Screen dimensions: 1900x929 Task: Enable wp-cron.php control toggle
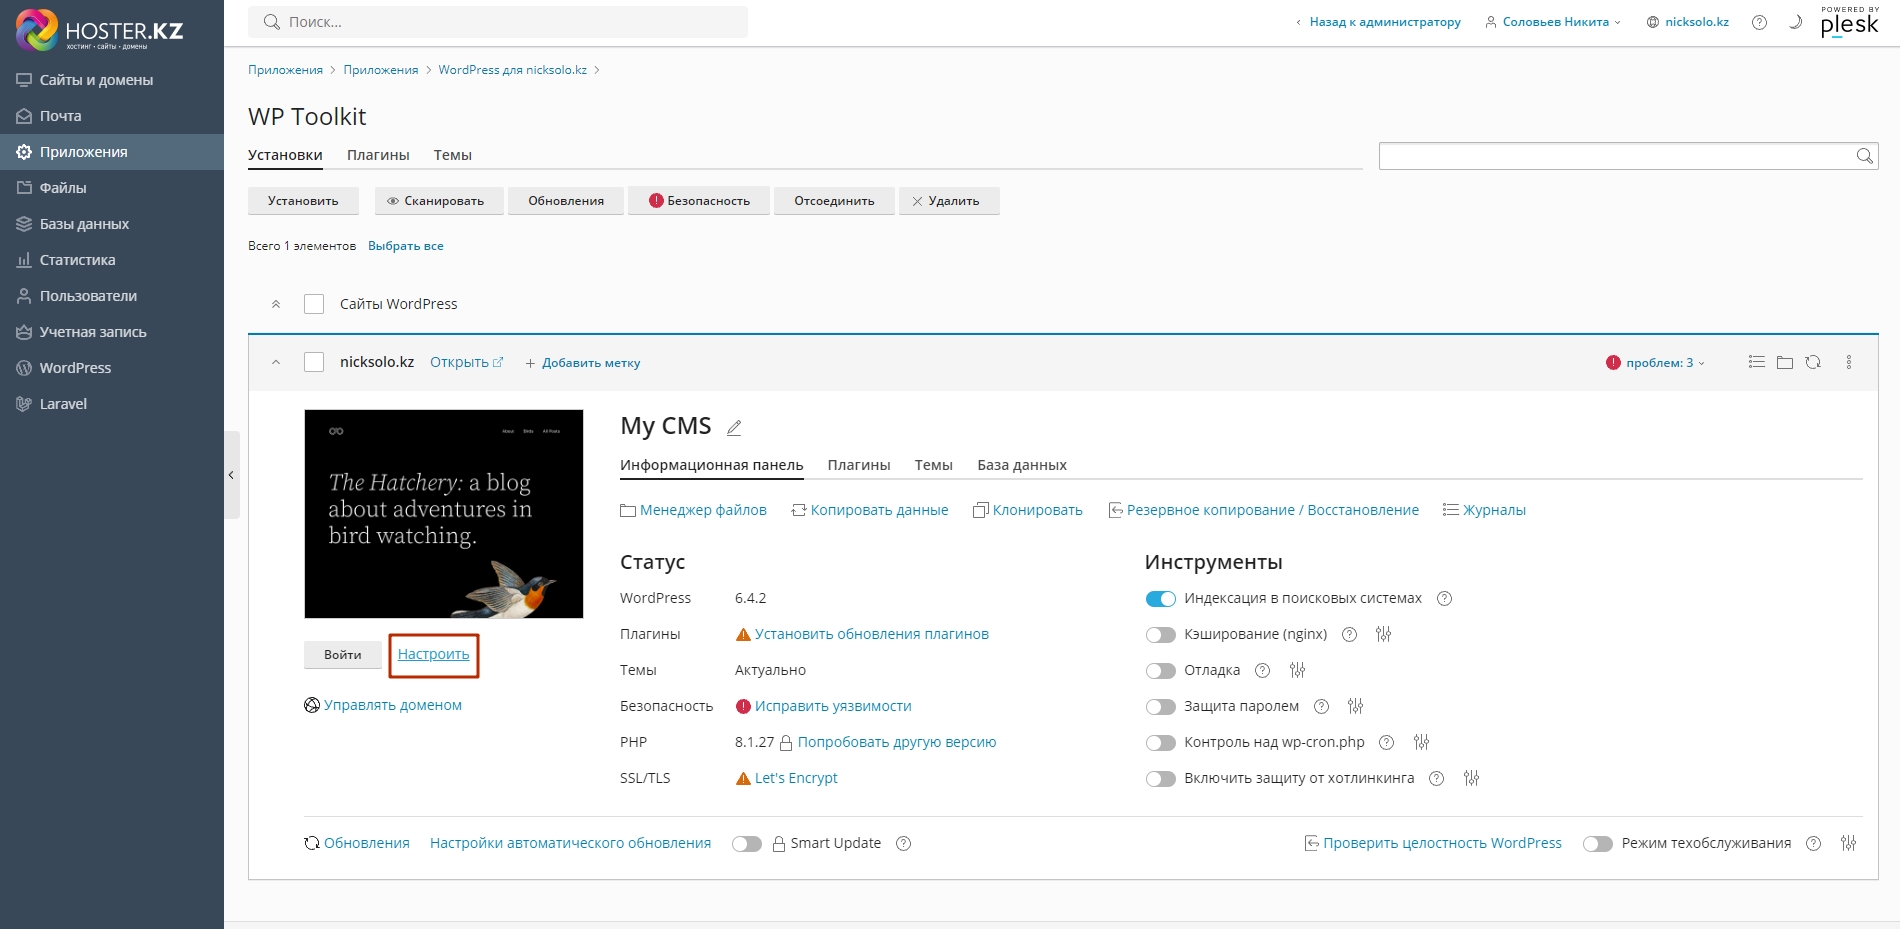(x=1160, y=743)
